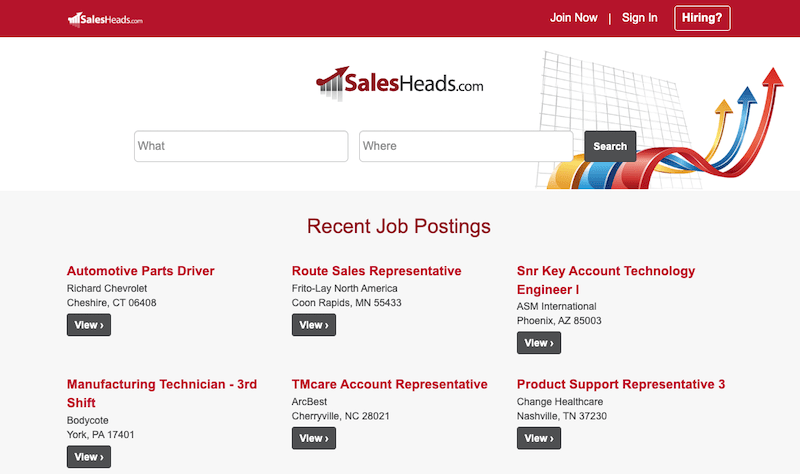
Task: Select the text Bodycote
Action: [x=87, y=420]
